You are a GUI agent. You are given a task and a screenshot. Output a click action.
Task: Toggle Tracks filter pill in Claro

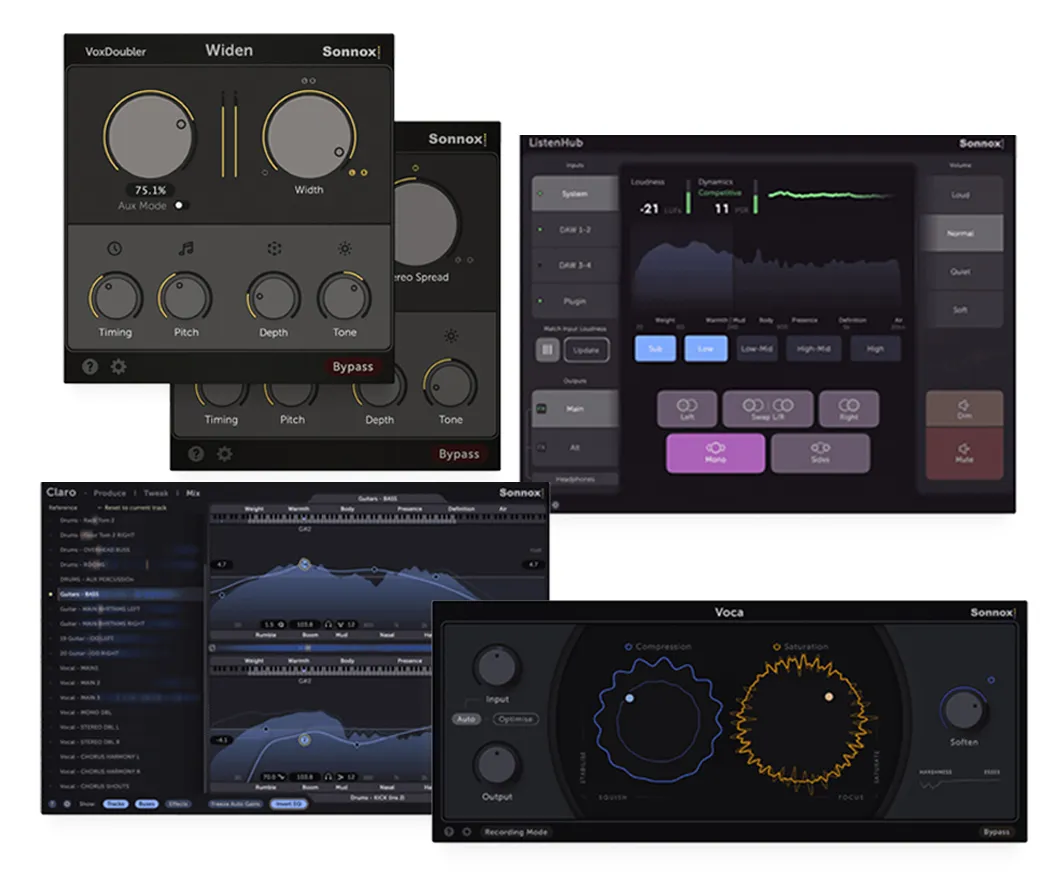tap(116, 803)
